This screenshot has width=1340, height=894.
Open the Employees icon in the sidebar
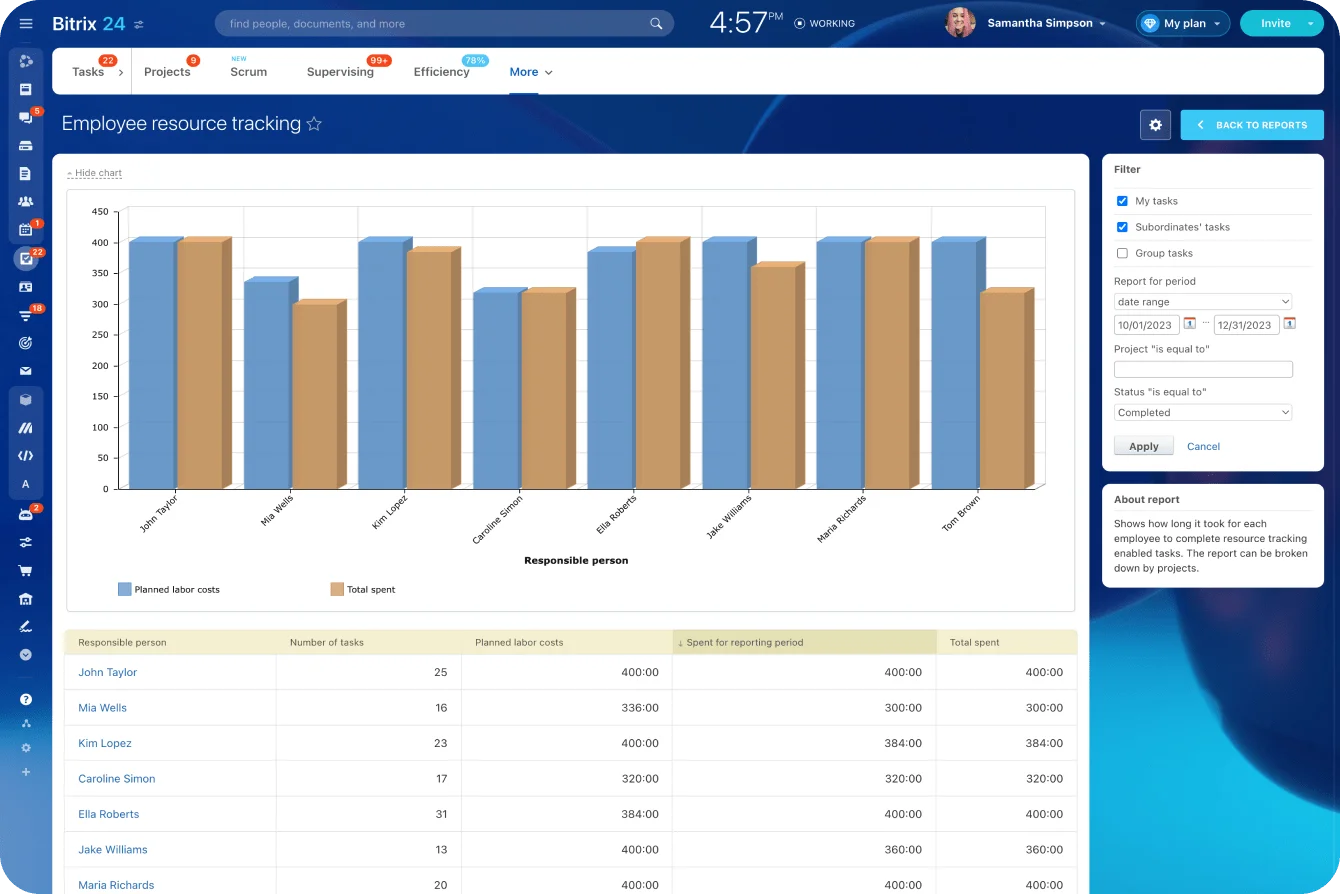26,201
